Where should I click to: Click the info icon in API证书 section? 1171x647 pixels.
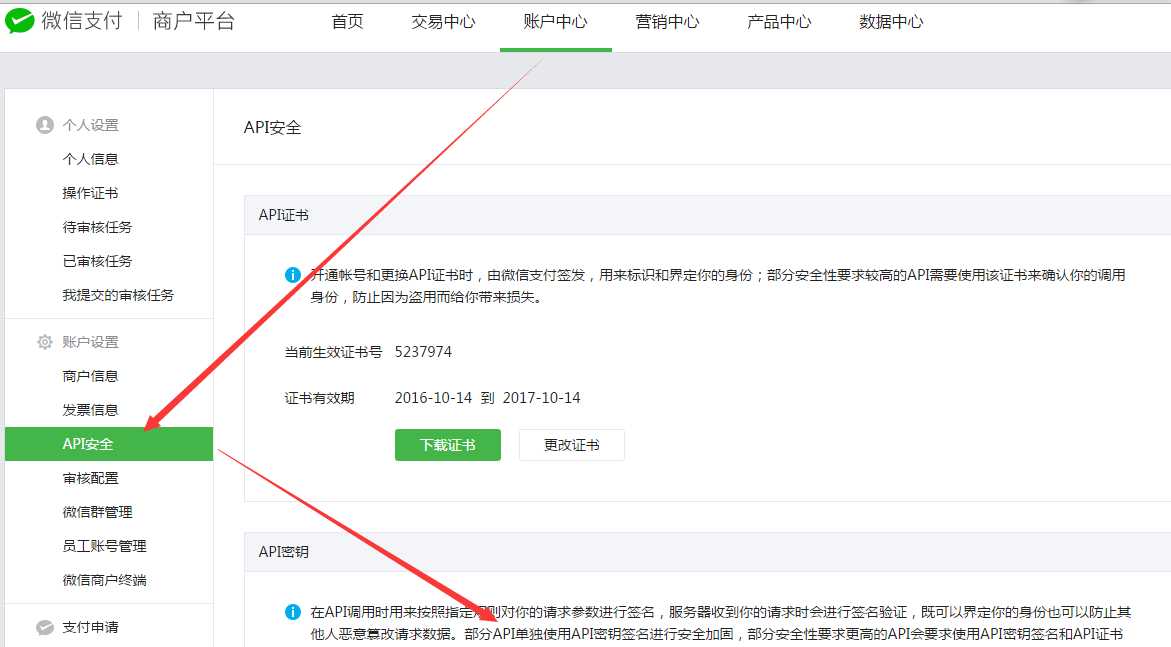coord(293,275)
